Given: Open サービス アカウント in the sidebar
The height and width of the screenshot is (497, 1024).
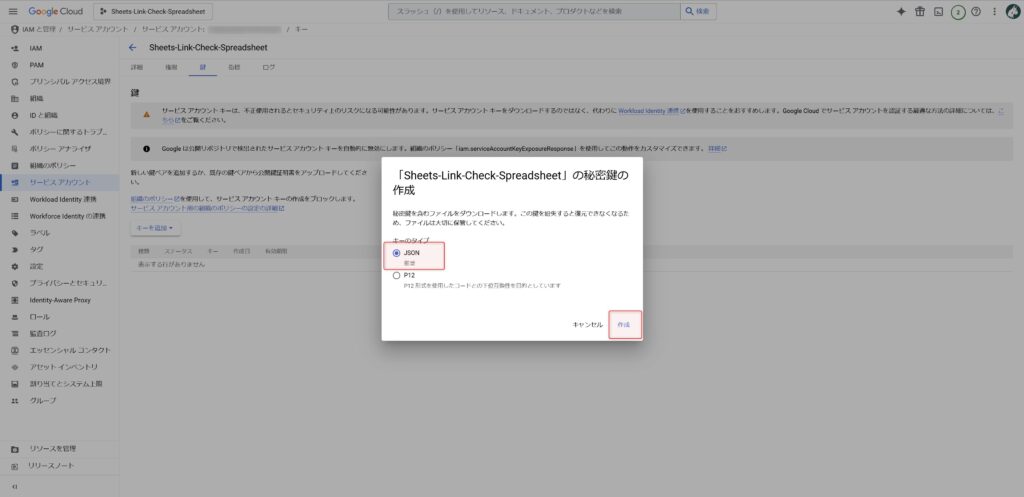Looking at the screenshot, I should 59,183.
